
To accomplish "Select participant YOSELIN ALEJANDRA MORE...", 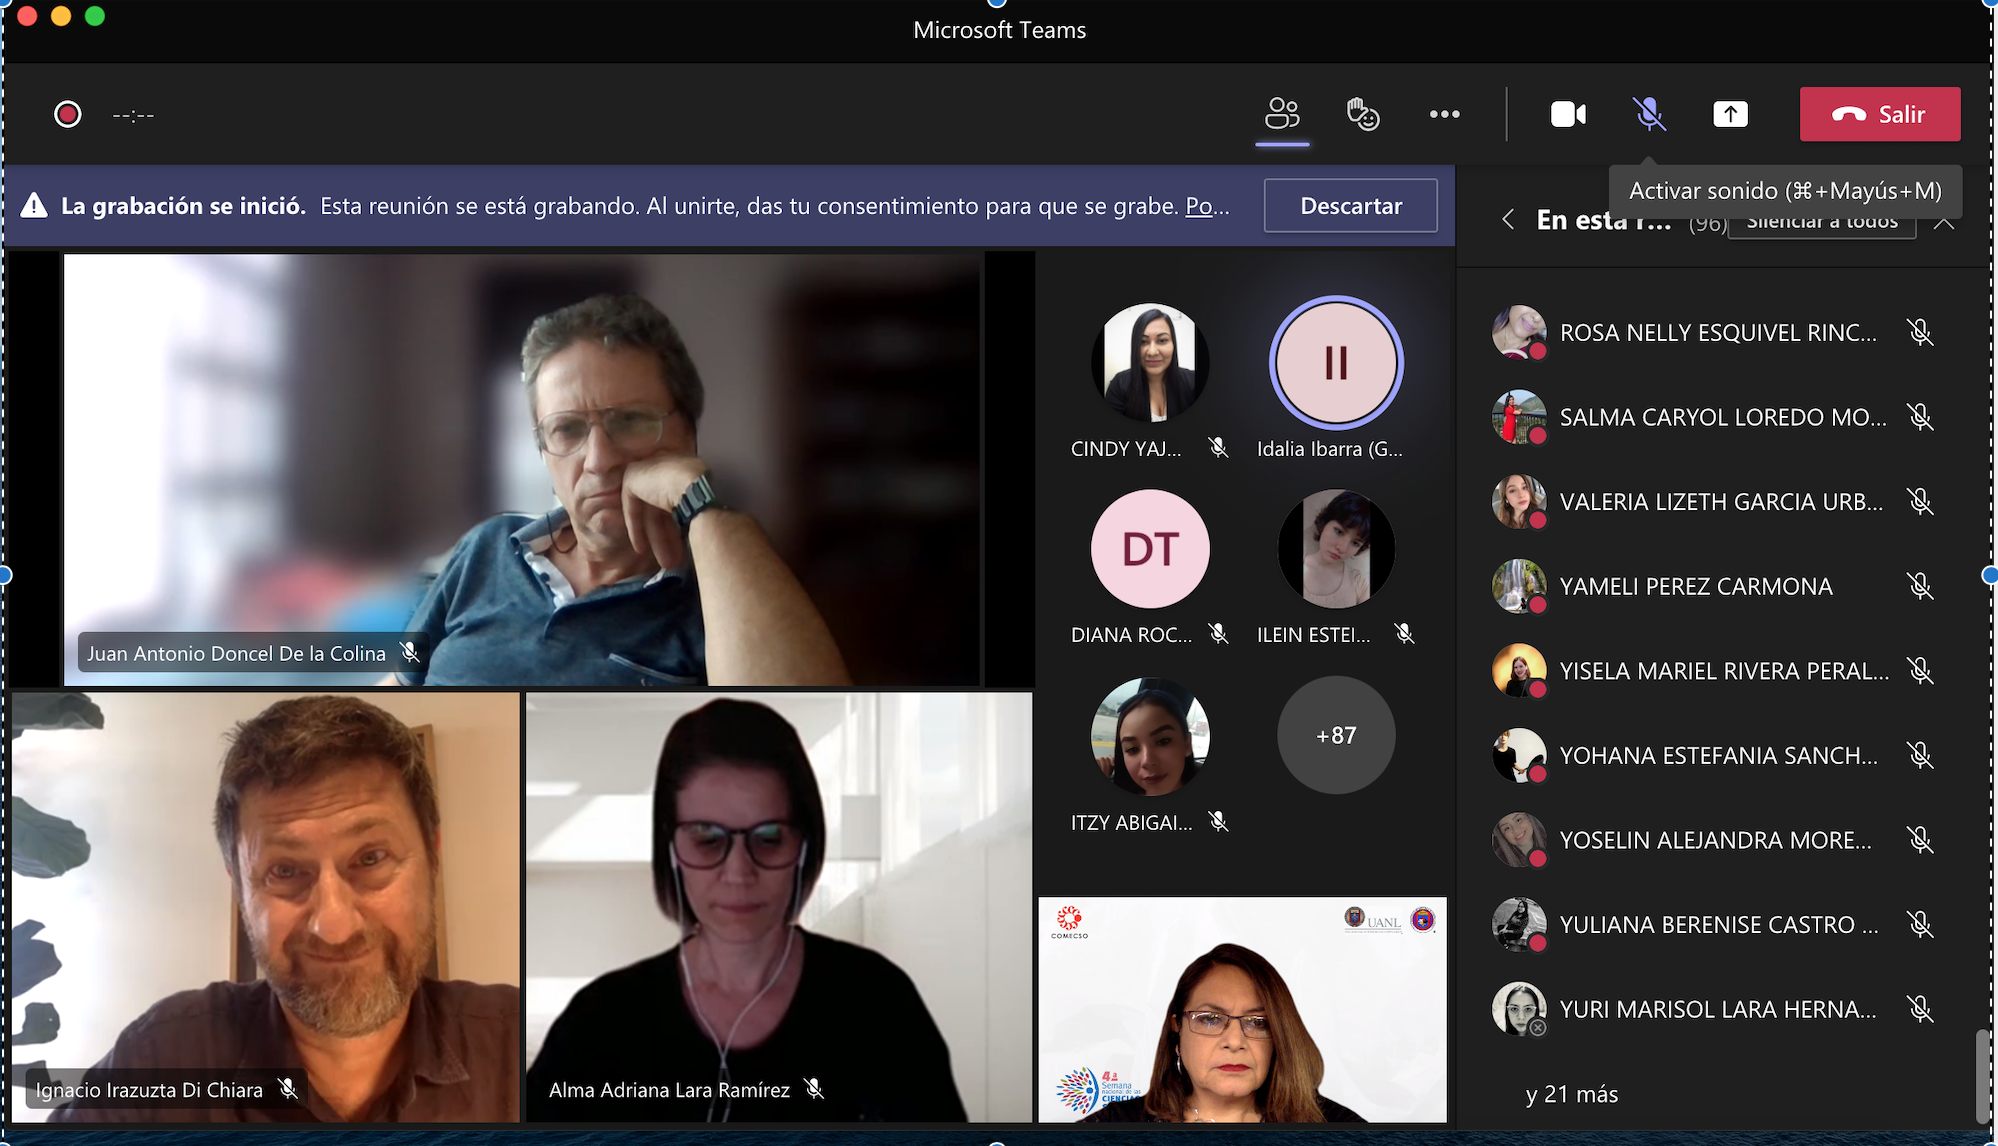I will coord(1718,839).
